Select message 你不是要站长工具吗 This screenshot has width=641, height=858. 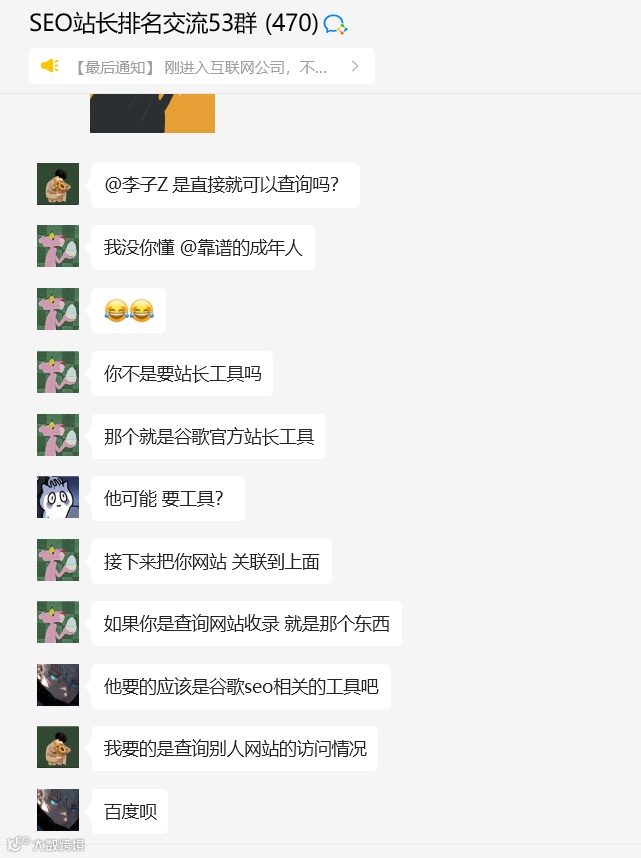coord(182,373)
